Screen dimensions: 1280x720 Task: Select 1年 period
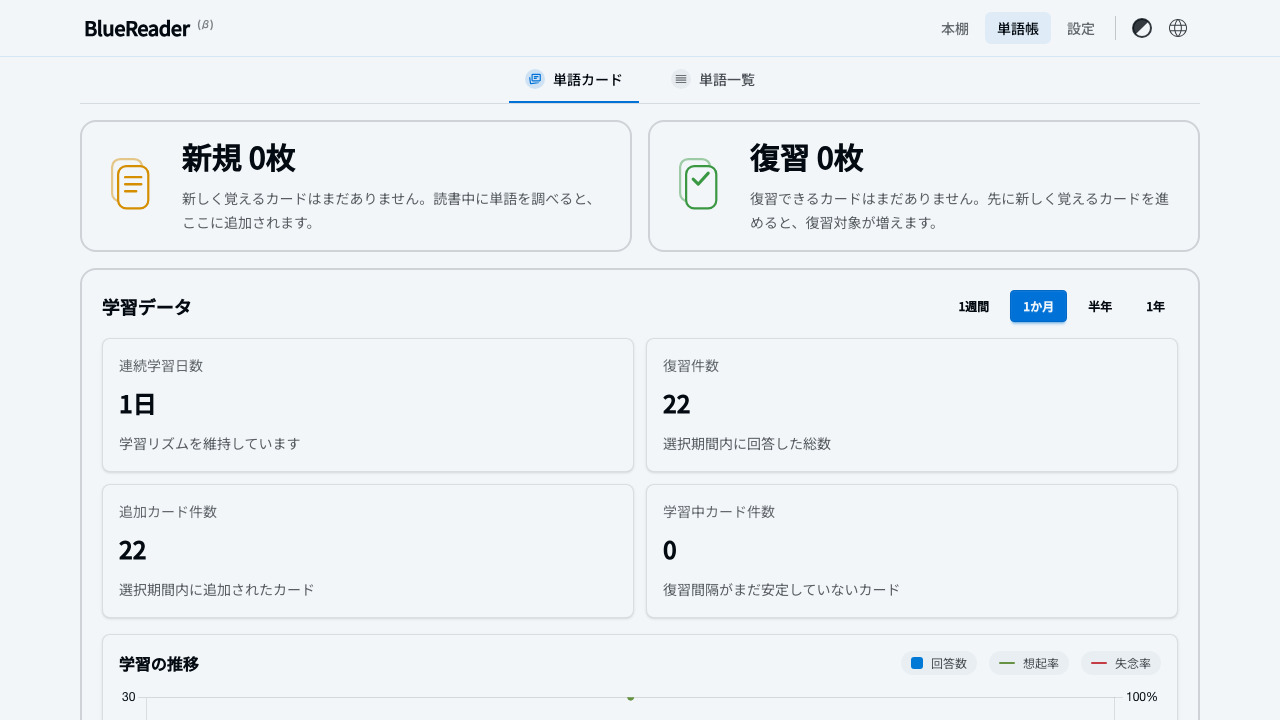coord(1156,307)
